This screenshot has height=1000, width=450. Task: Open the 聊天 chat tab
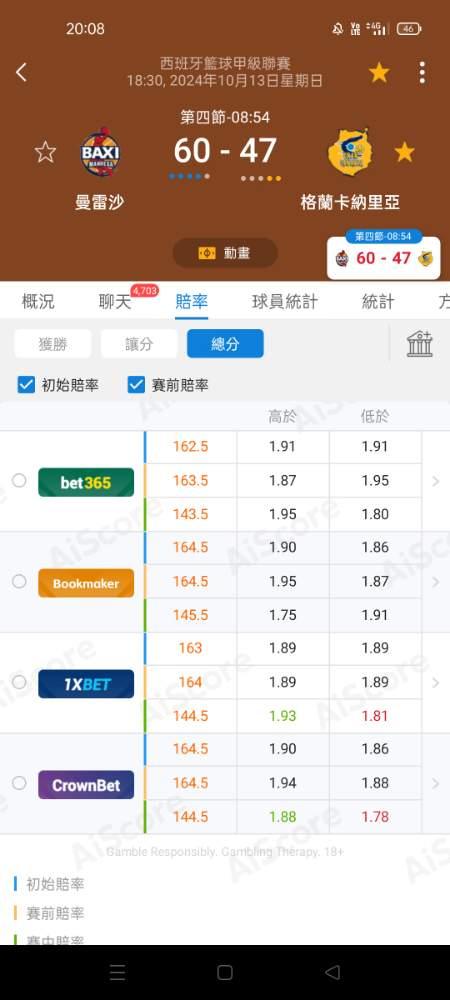(x=115, y=302)
